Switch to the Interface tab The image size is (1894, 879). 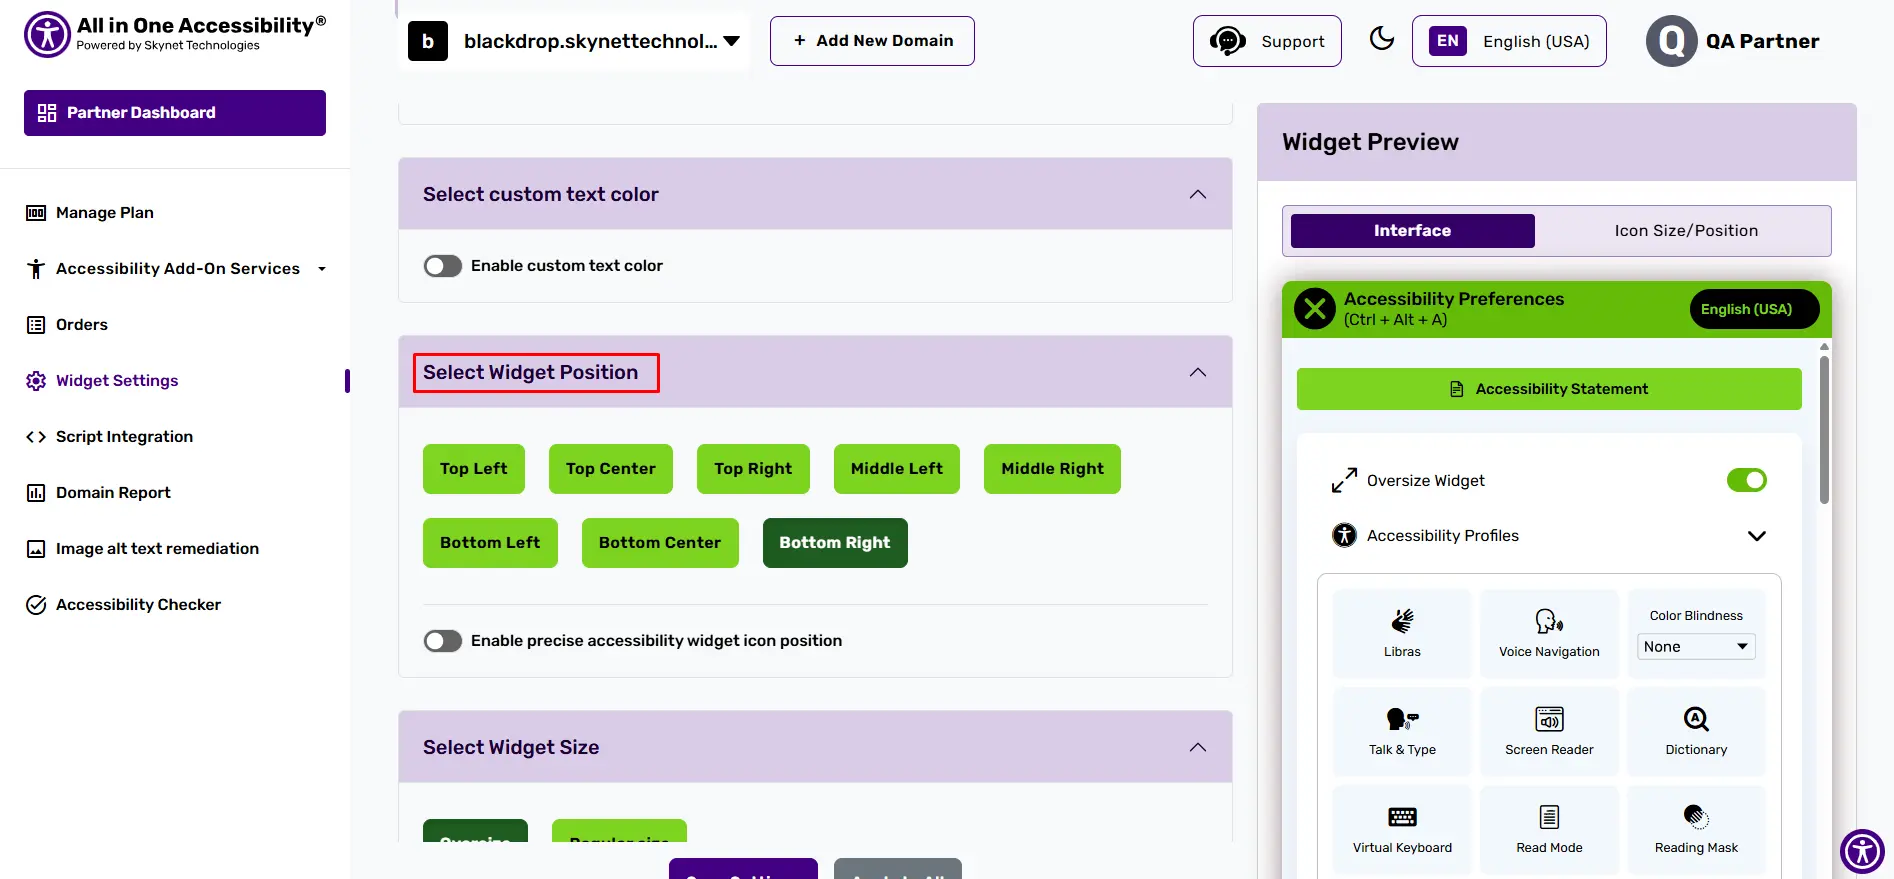[x=1412, y=231]
